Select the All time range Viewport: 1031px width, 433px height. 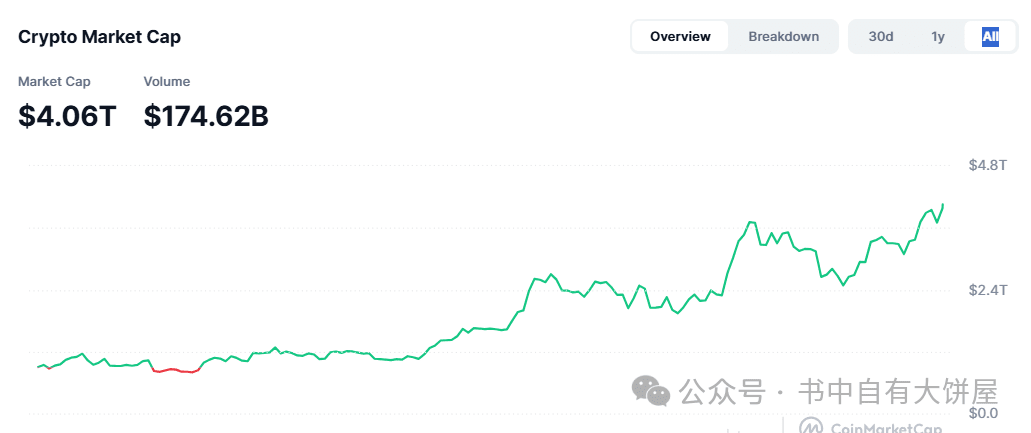click(990, 36)
